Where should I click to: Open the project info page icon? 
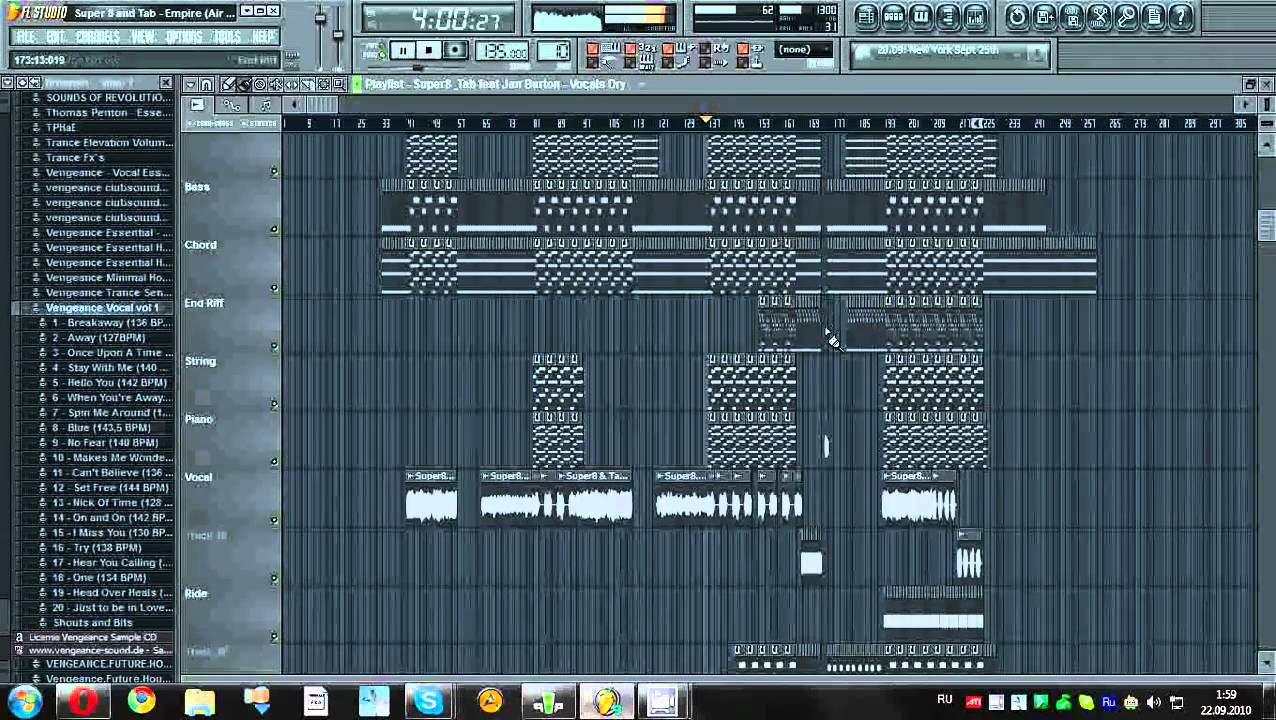[x=1153, y=17]
